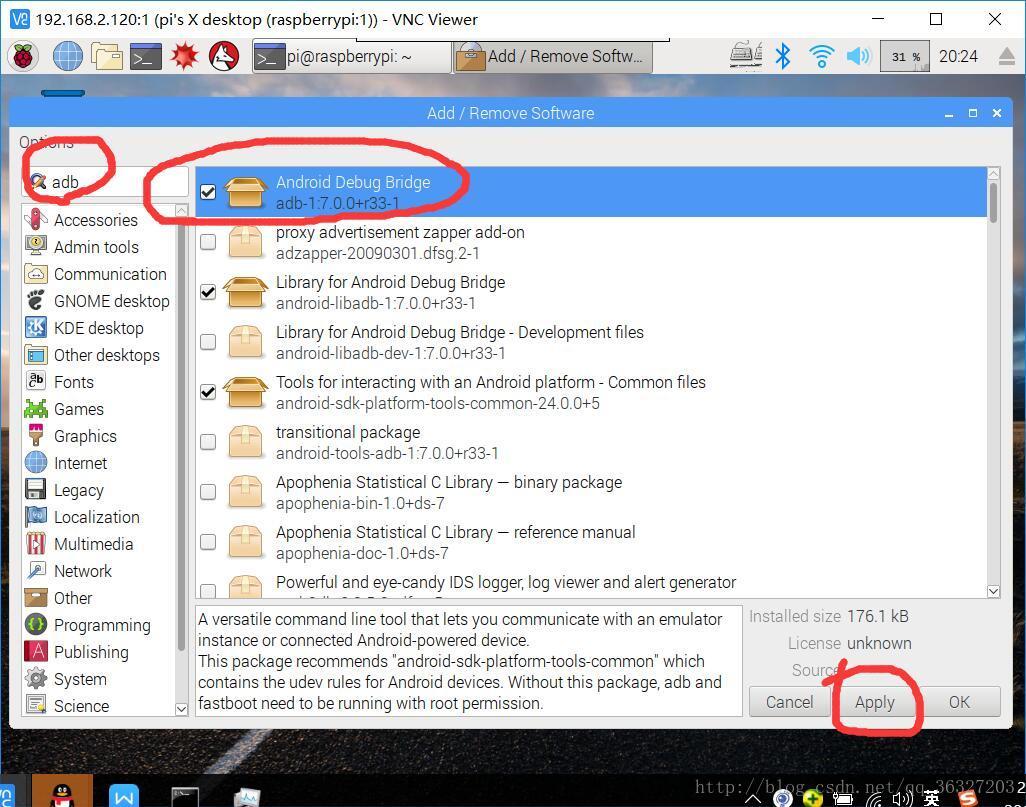Check android-libadb-dev Development files checkbox
The height and width of the screenshot is (807, 1026).
pyautogui.click(x=207, y=342)
